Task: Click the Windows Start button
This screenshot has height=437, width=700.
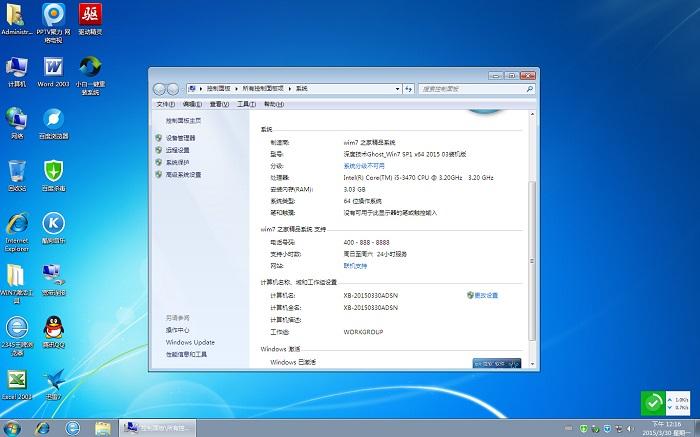Action: [14, 428]
